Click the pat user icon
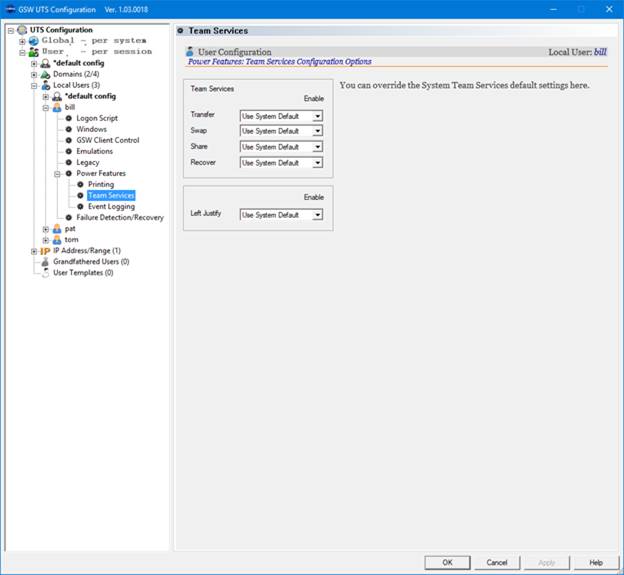Screen dimensions: 624x575 click(x=56, y=228)
